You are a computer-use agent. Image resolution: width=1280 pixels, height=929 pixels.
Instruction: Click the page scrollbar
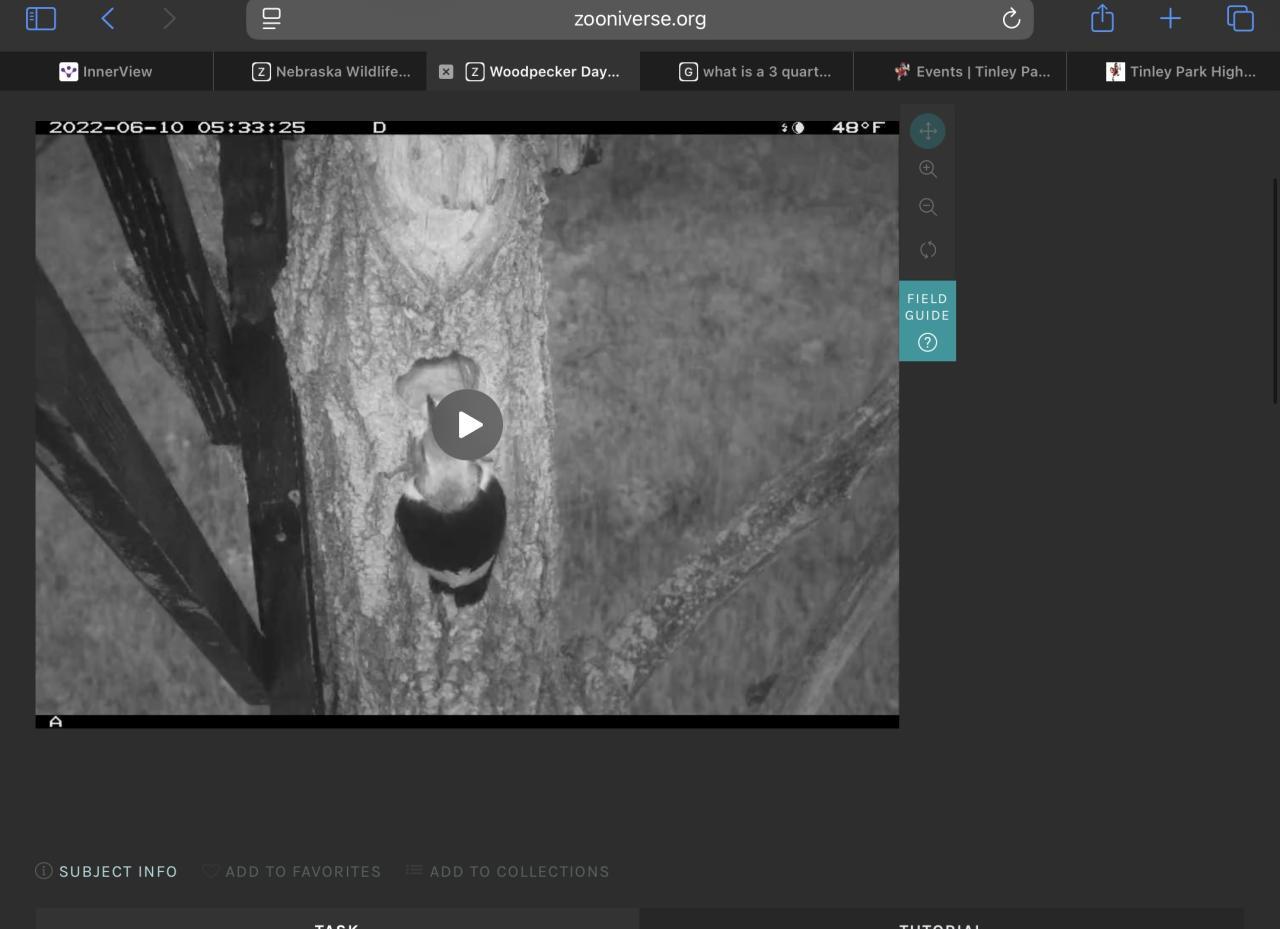point(1275,290)
